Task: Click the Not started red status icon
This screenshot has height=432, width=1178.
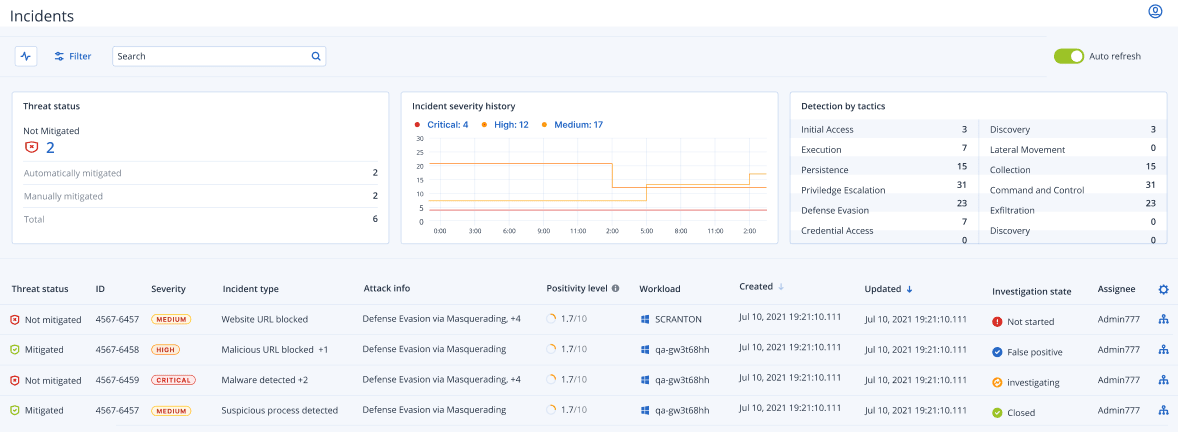Action: tap(997, 322)
